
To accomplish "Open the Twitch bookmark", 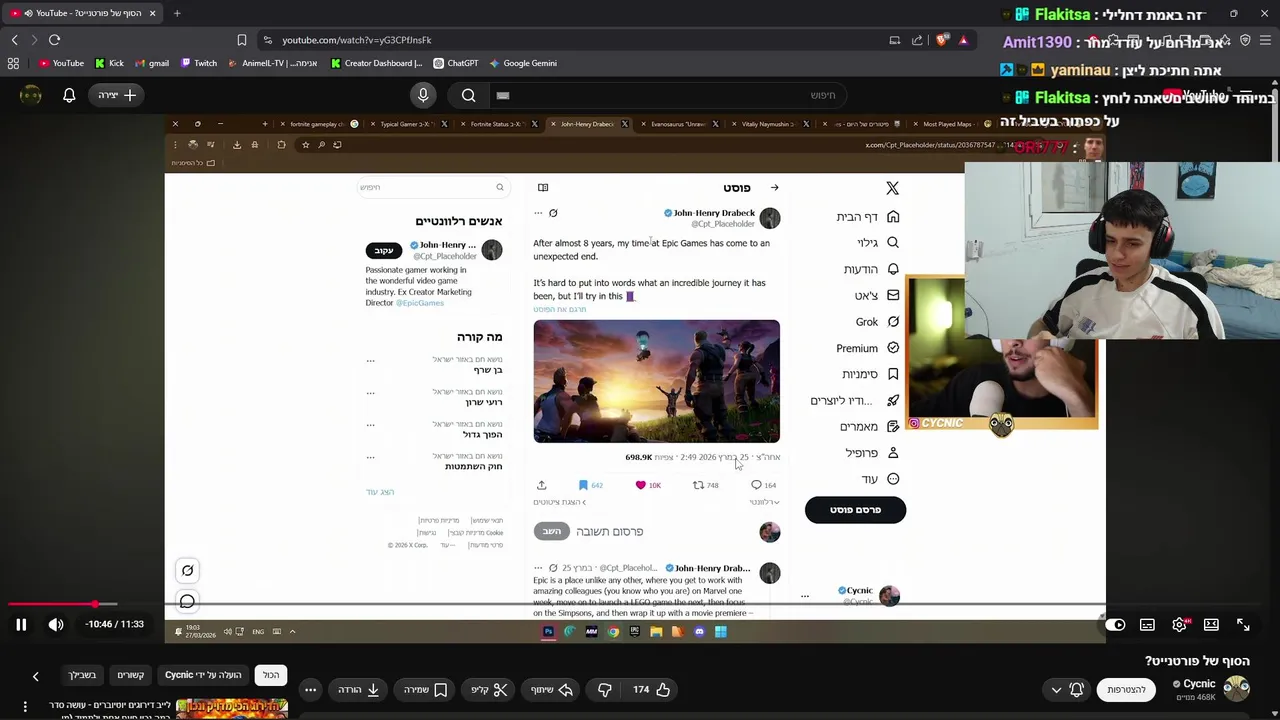I will 198,63.
